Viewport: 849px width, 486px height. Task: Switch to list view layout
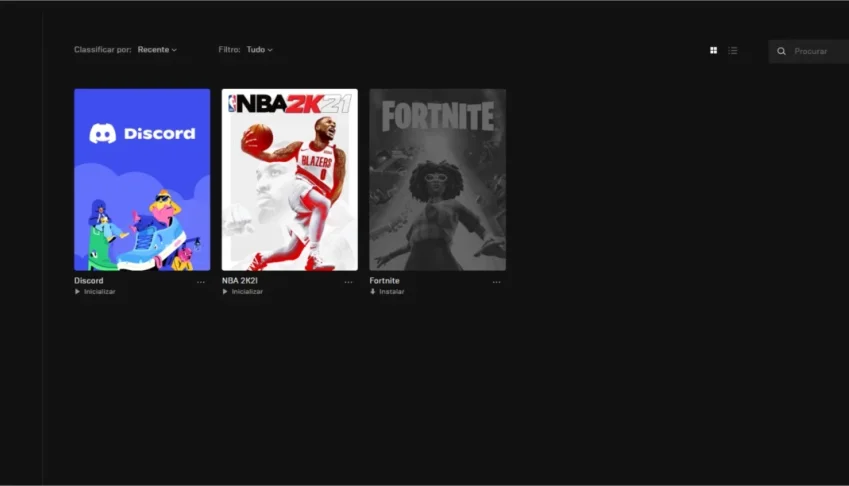pyautogui.click(x=733, y=50)
